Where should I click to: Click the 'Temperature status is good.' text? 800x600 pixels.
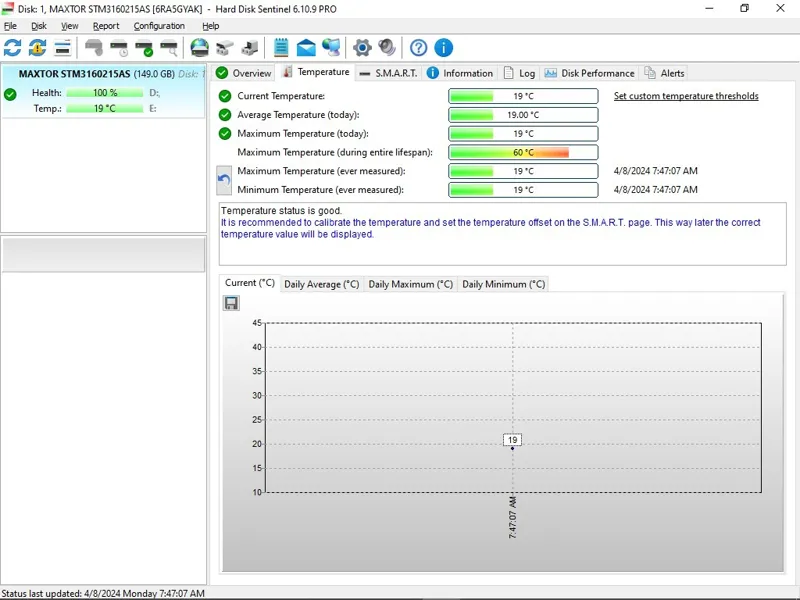point(281,211)
